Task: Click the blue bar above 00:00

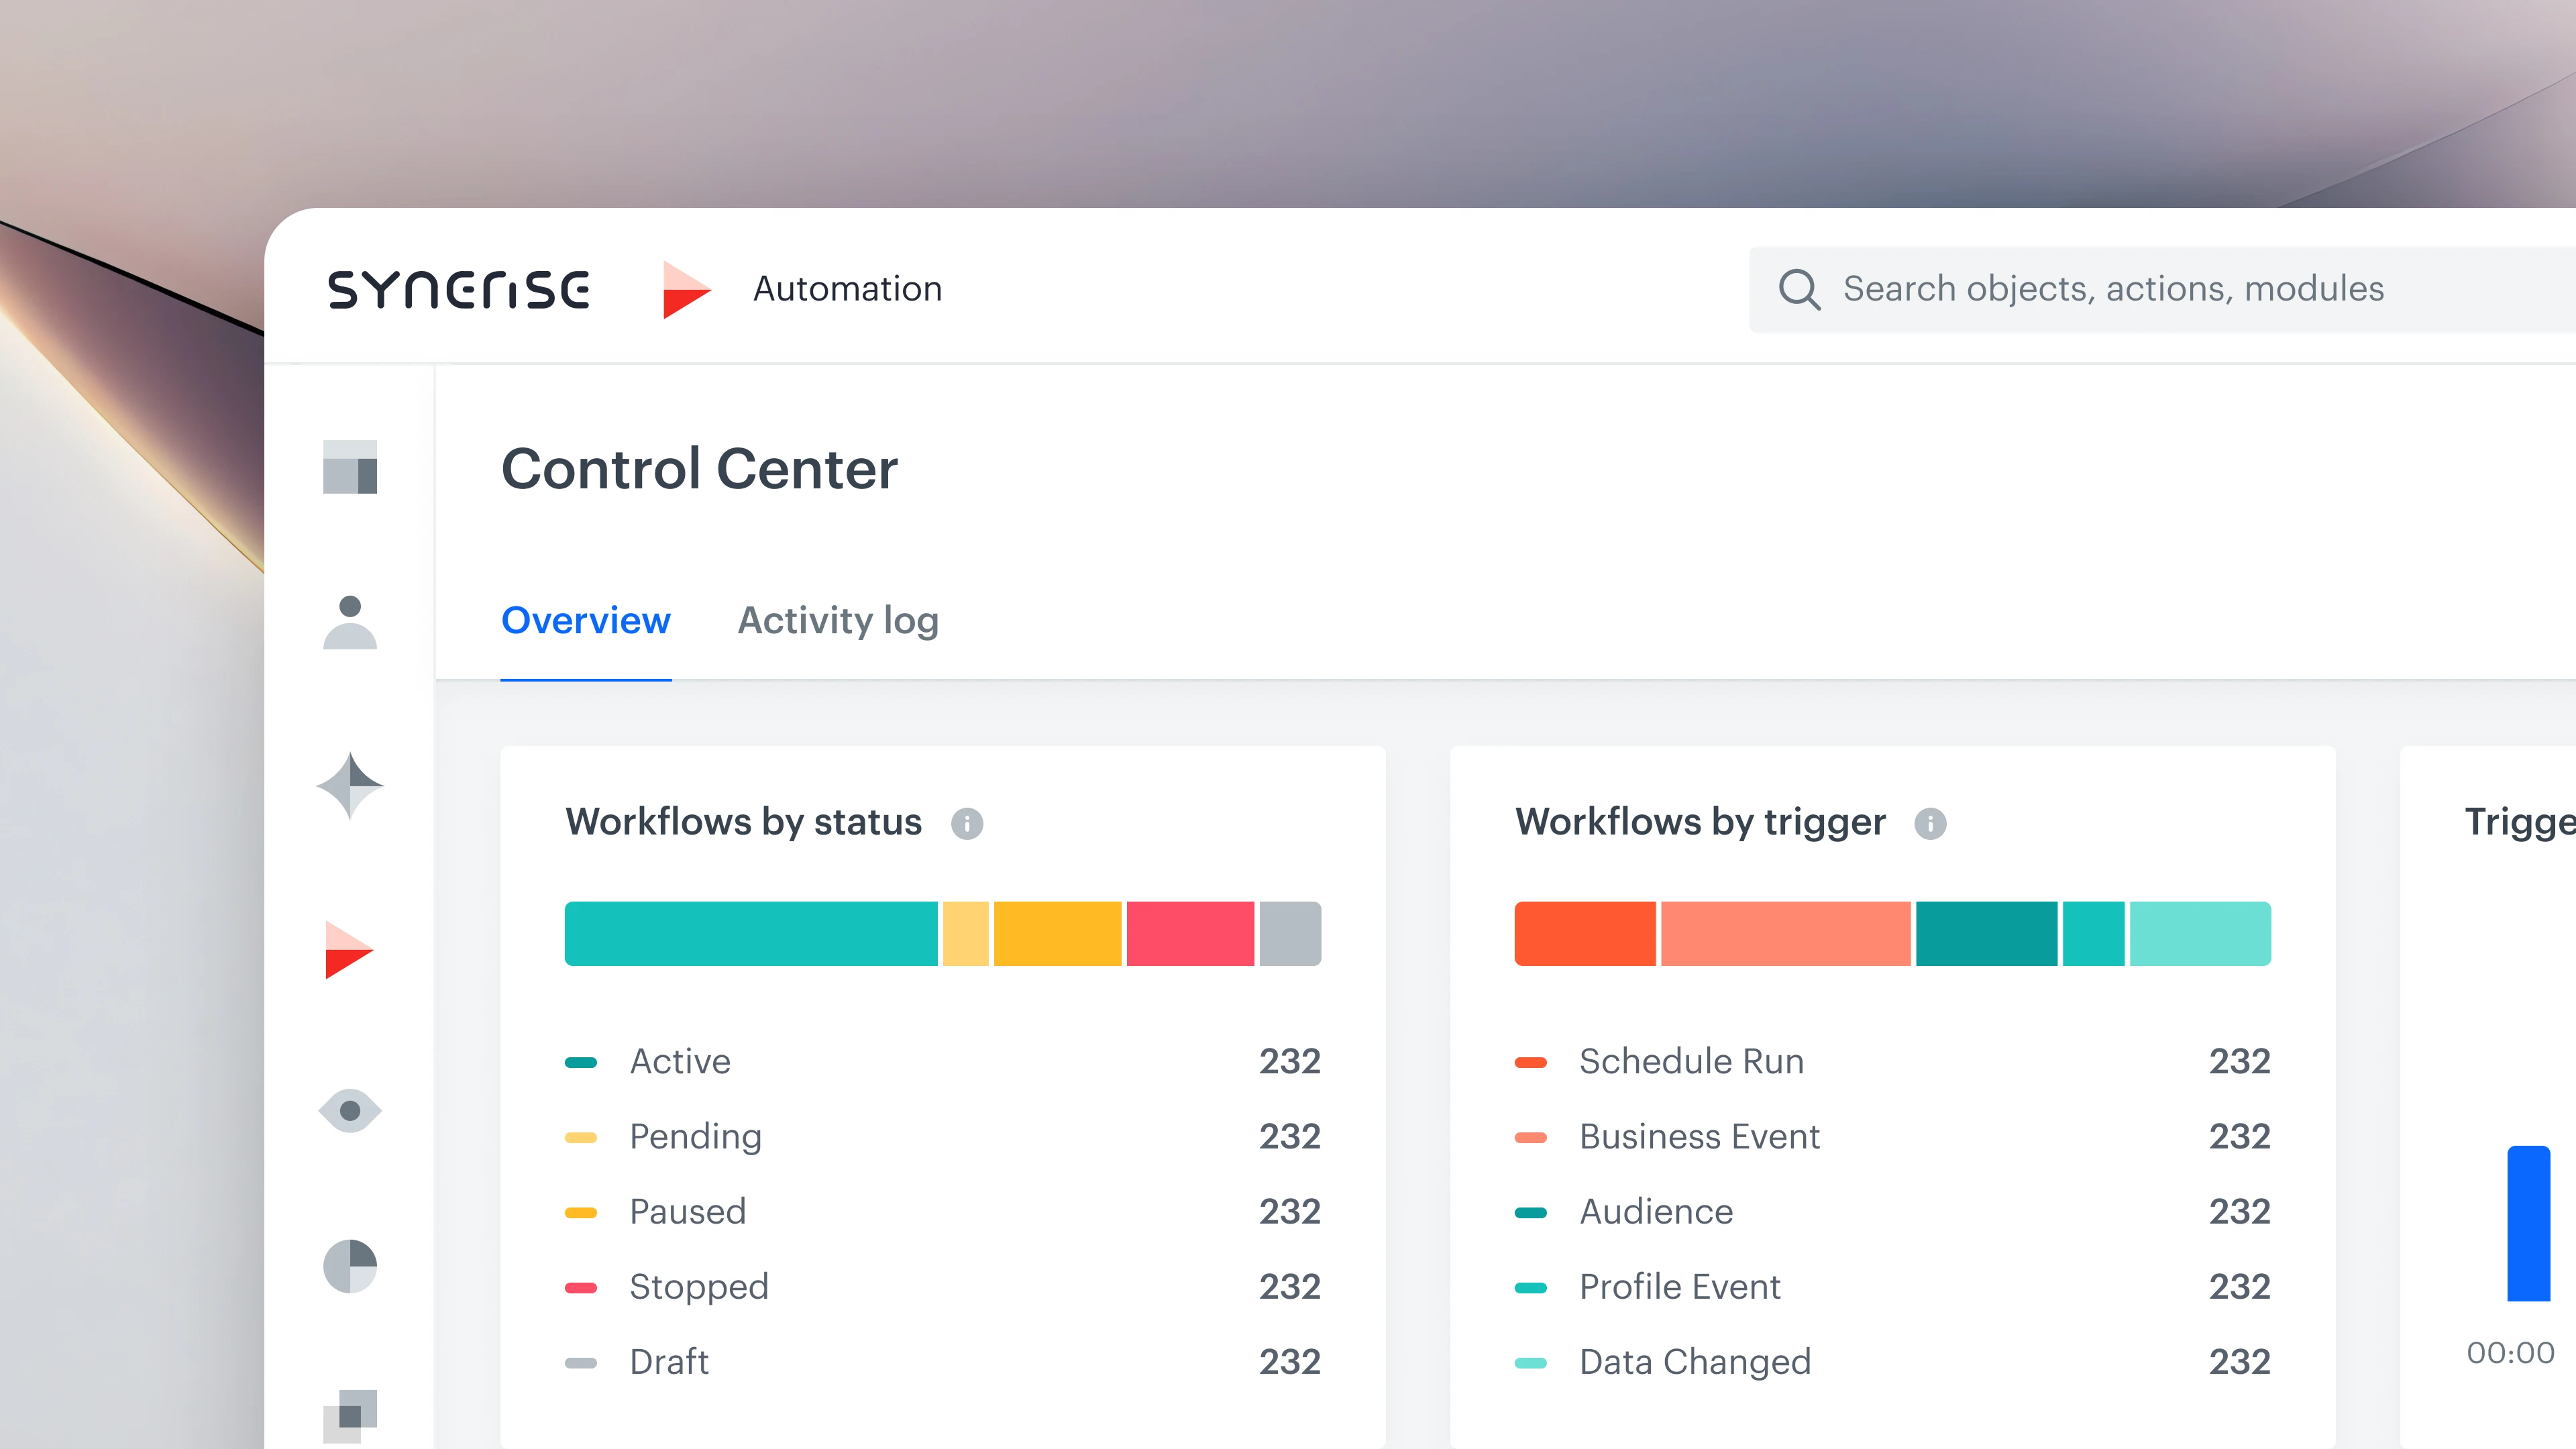Action: click(x=2528, y=1223)
